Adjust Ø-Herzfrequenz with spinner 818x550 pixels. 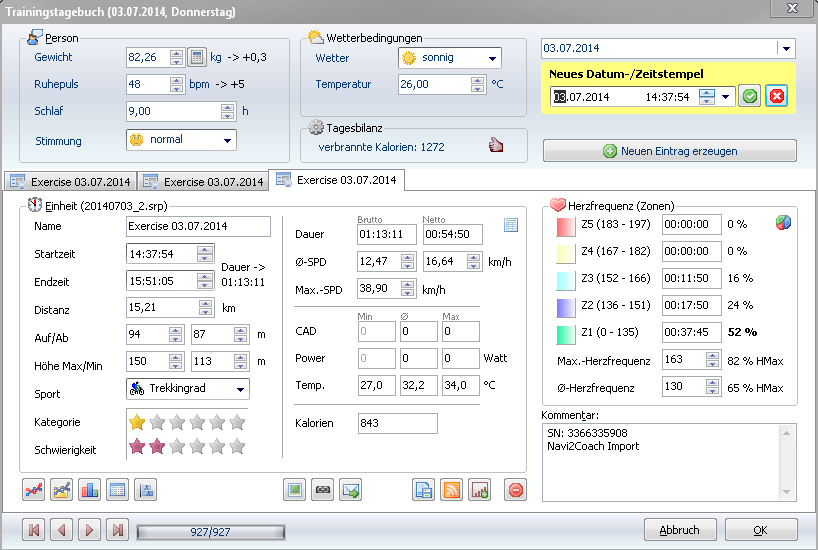click(713, 387)
